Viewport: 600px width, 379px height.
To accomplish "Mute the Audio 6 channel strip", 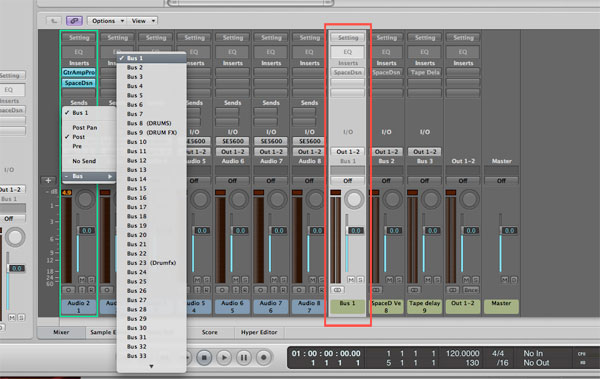I will (x=236, y=280).
